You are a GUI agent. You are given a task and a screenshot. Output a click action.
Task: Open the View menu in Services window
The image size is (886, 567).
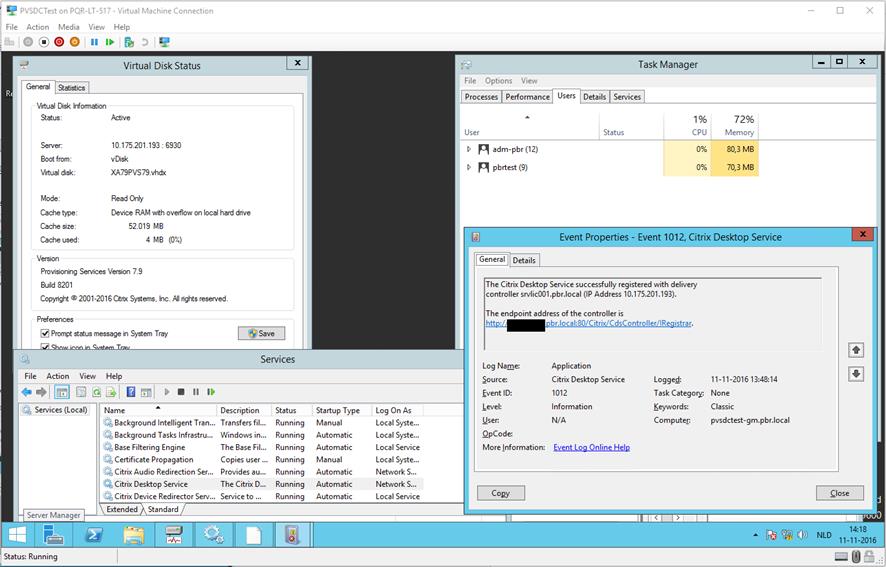87,376
